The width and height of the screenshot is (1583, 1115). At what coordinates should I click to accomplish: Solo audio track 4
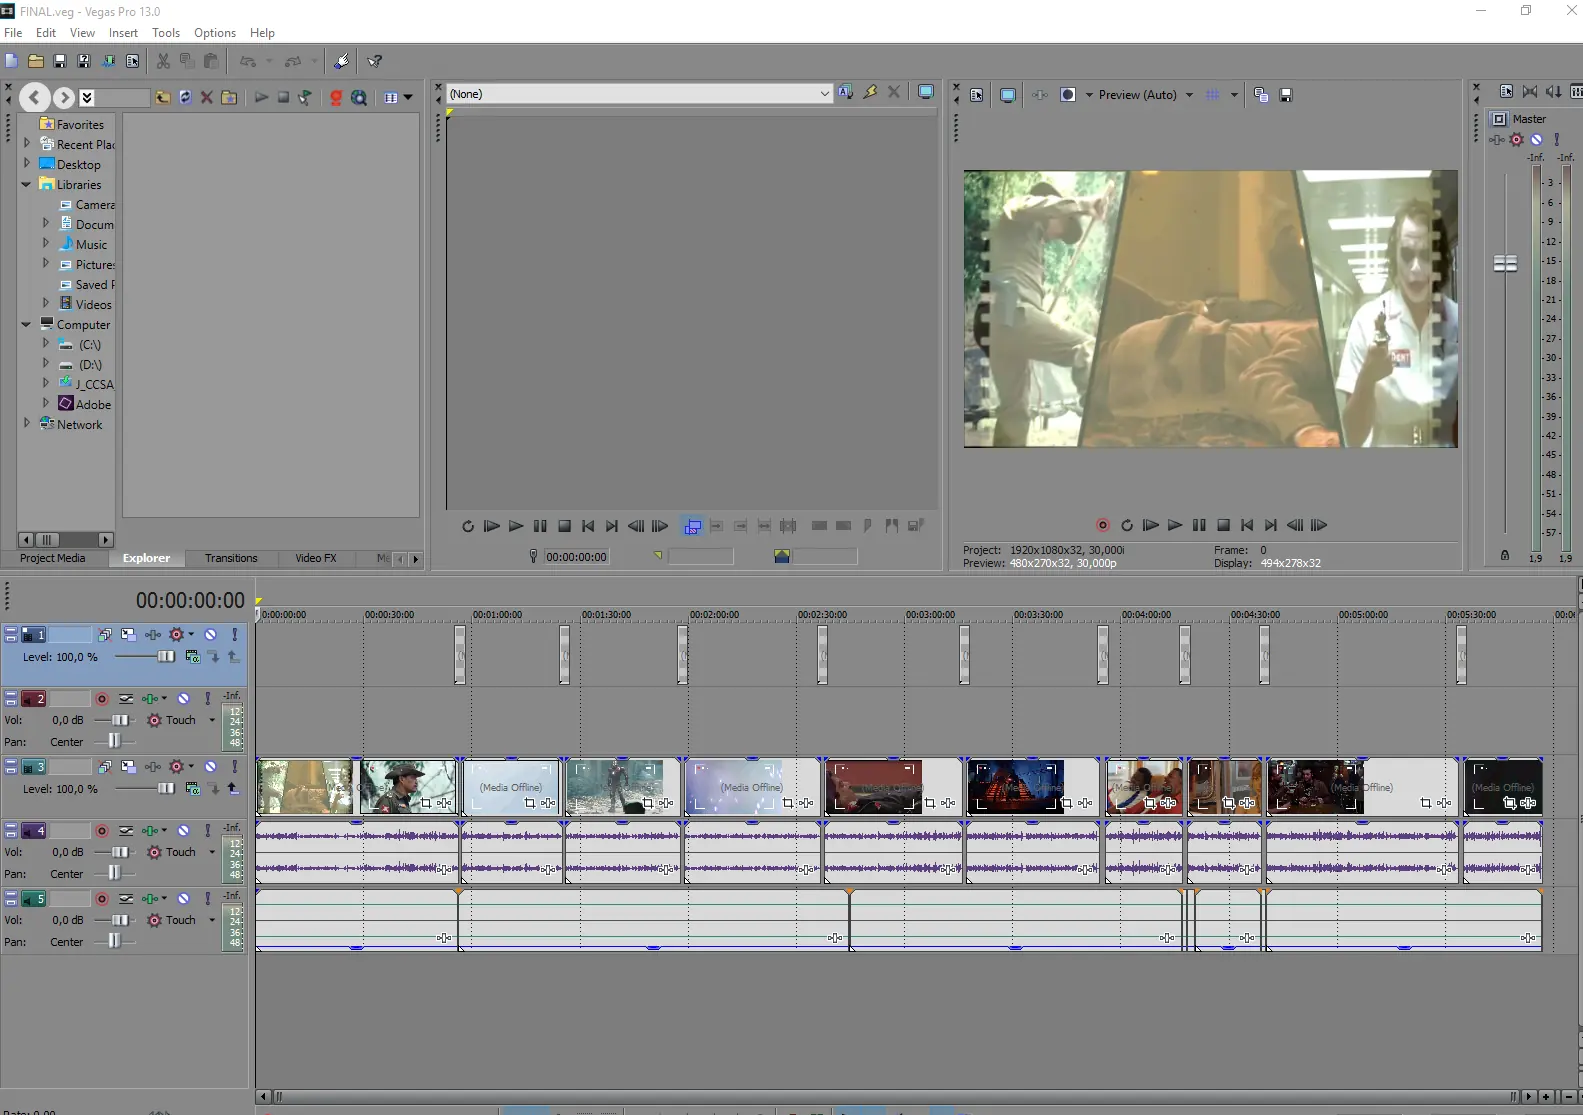(208, 830)
